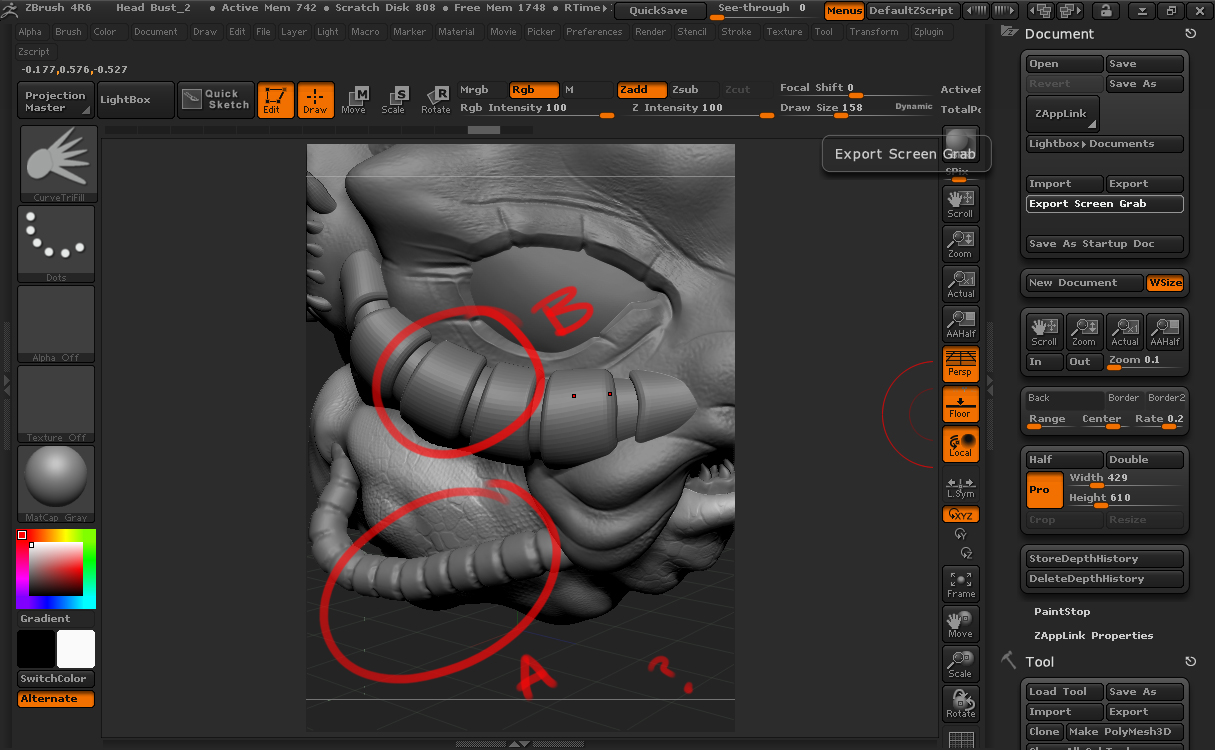Toggle Rgb painting mode
The width and height of the screenshot is (1215, 750).
click(x=533, y=89)
